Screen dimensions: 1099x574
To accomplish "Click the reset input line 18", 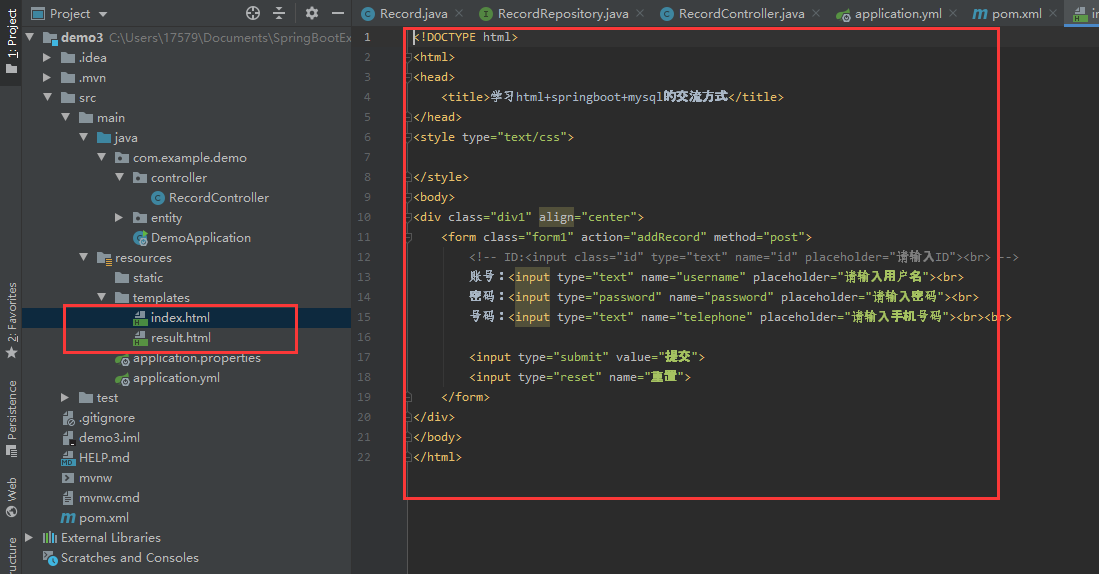I will (580, 377).
